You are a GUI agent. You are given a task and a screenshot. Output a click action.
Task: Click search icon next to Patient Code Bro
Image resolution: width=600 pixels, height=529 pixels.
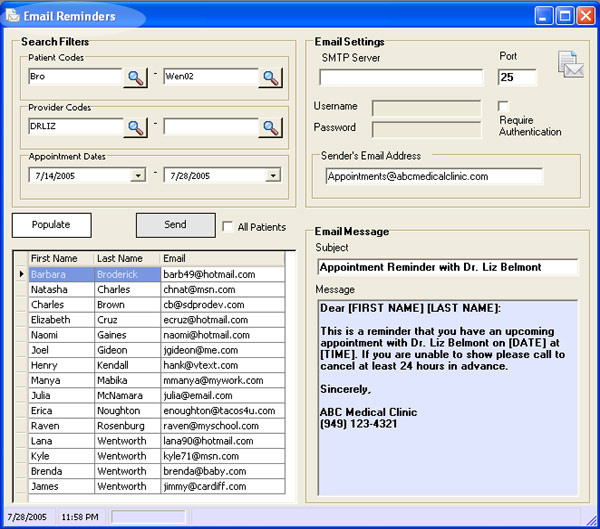point(135,76)
